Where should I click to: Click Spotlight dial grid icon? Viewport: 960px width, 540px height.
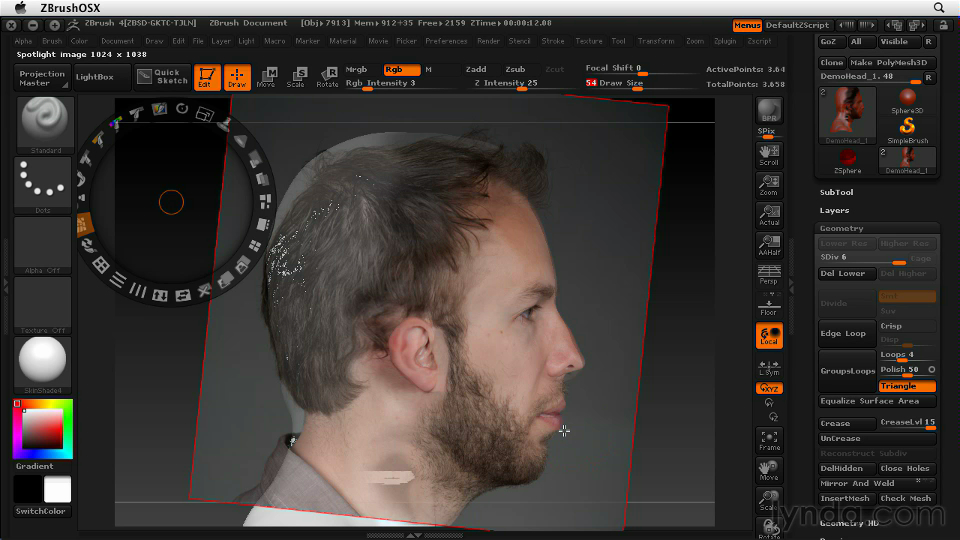100,265
